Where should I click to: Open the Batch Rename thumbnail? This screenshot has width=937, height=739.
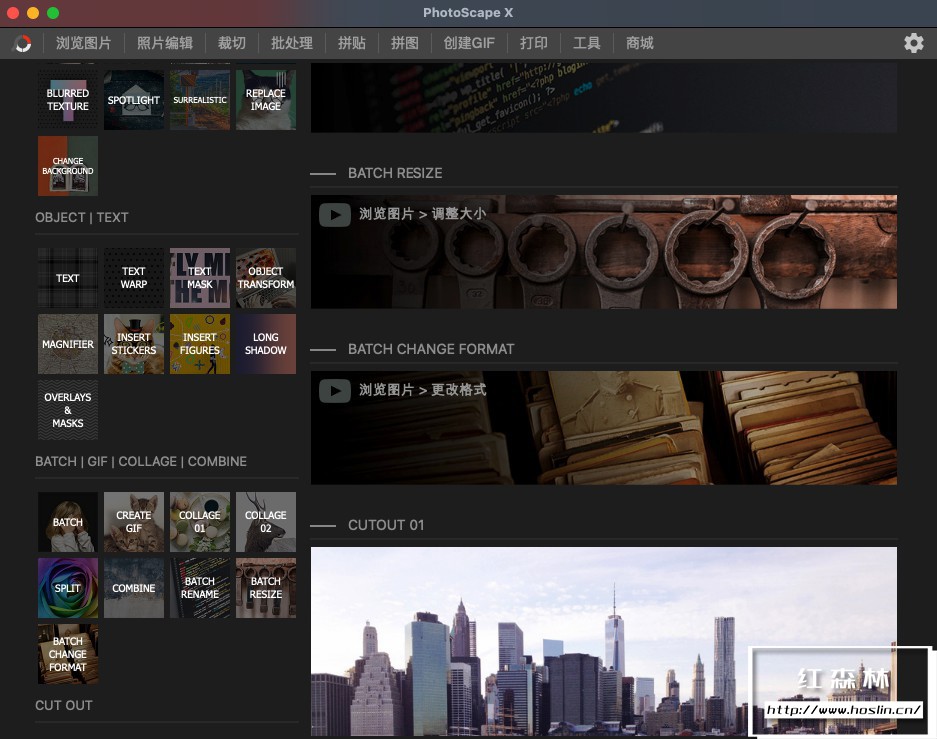coord(200,588)
